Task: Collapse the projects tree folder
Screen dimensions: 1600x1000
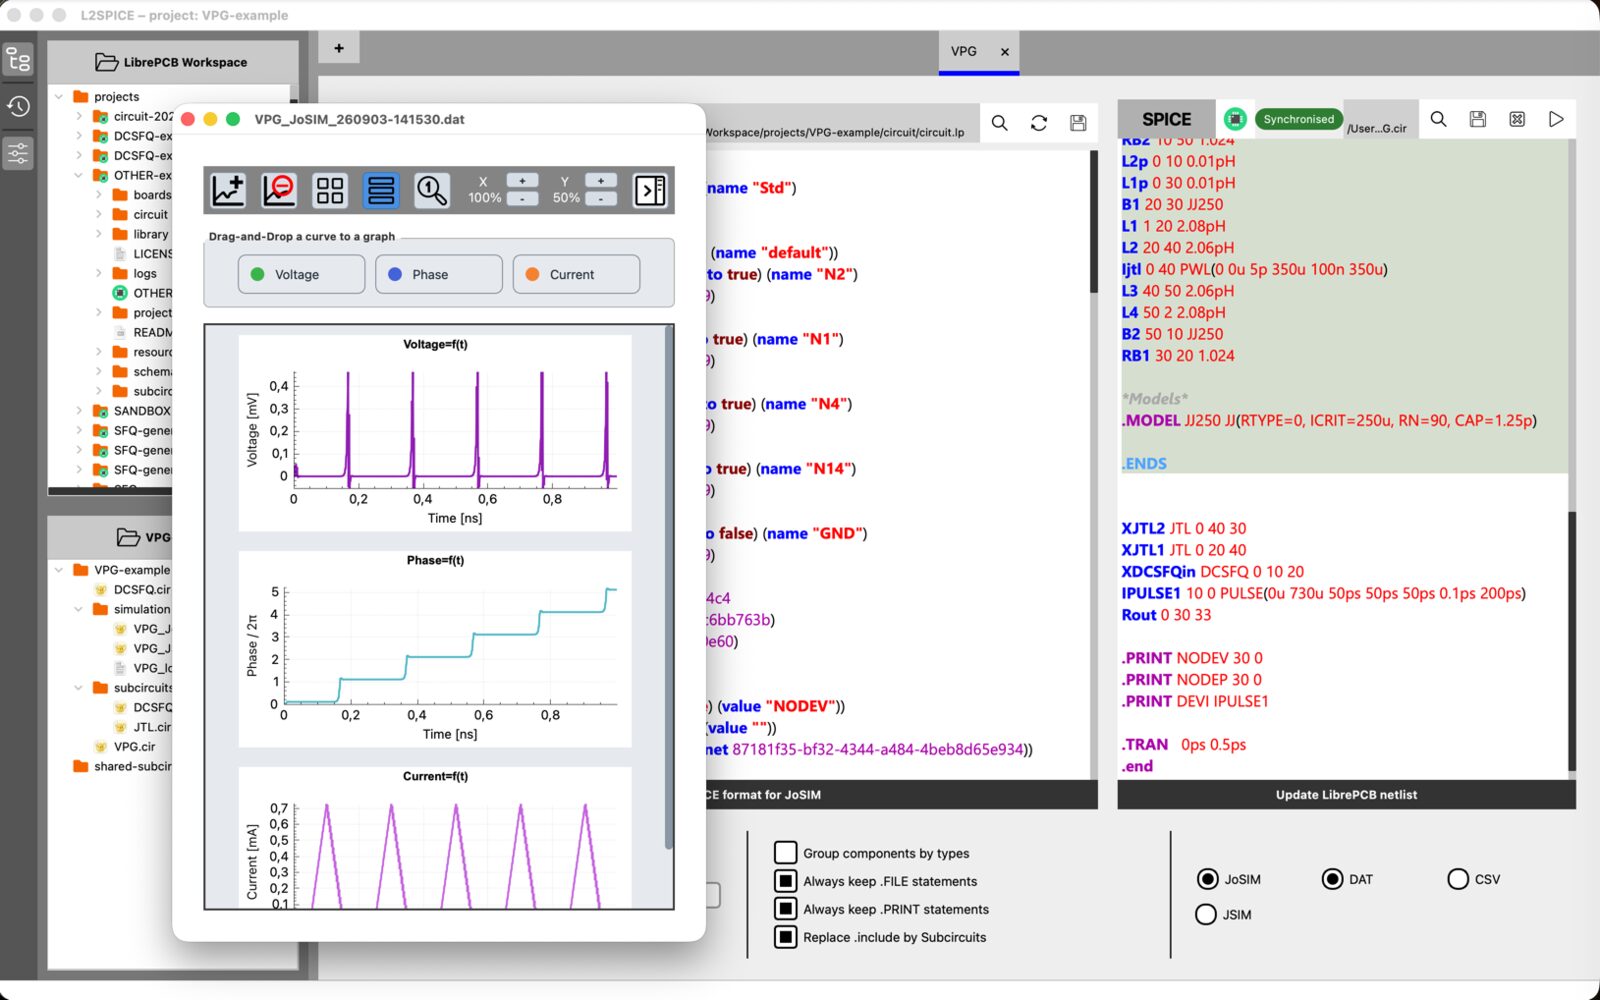Action: tap(59, 97)
